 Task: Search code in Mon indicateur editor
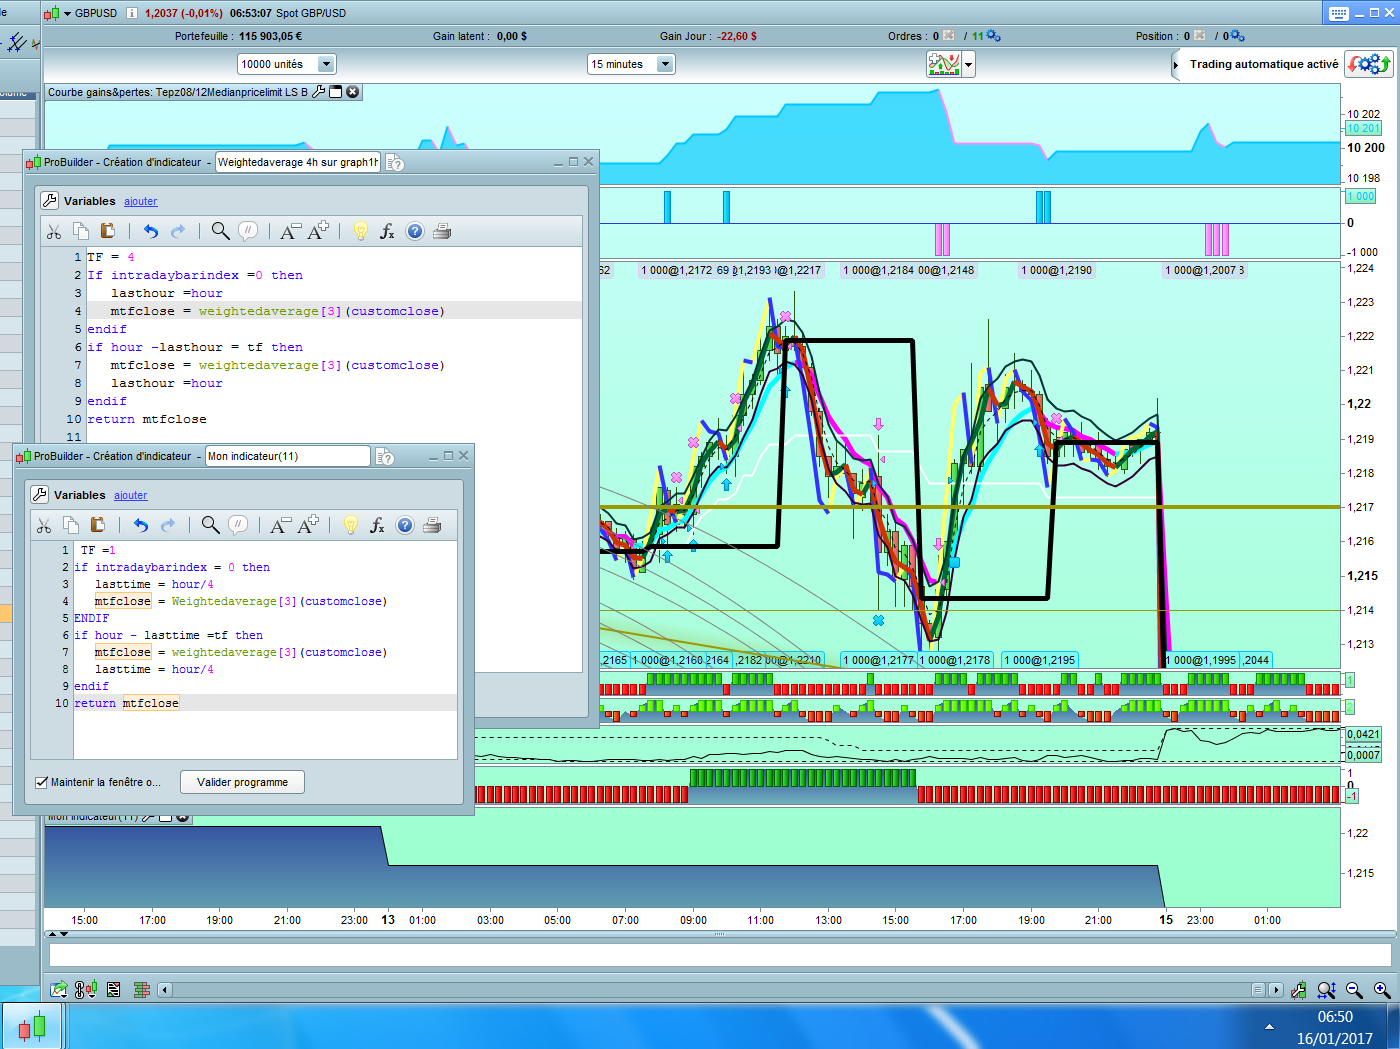coord(210,526)
